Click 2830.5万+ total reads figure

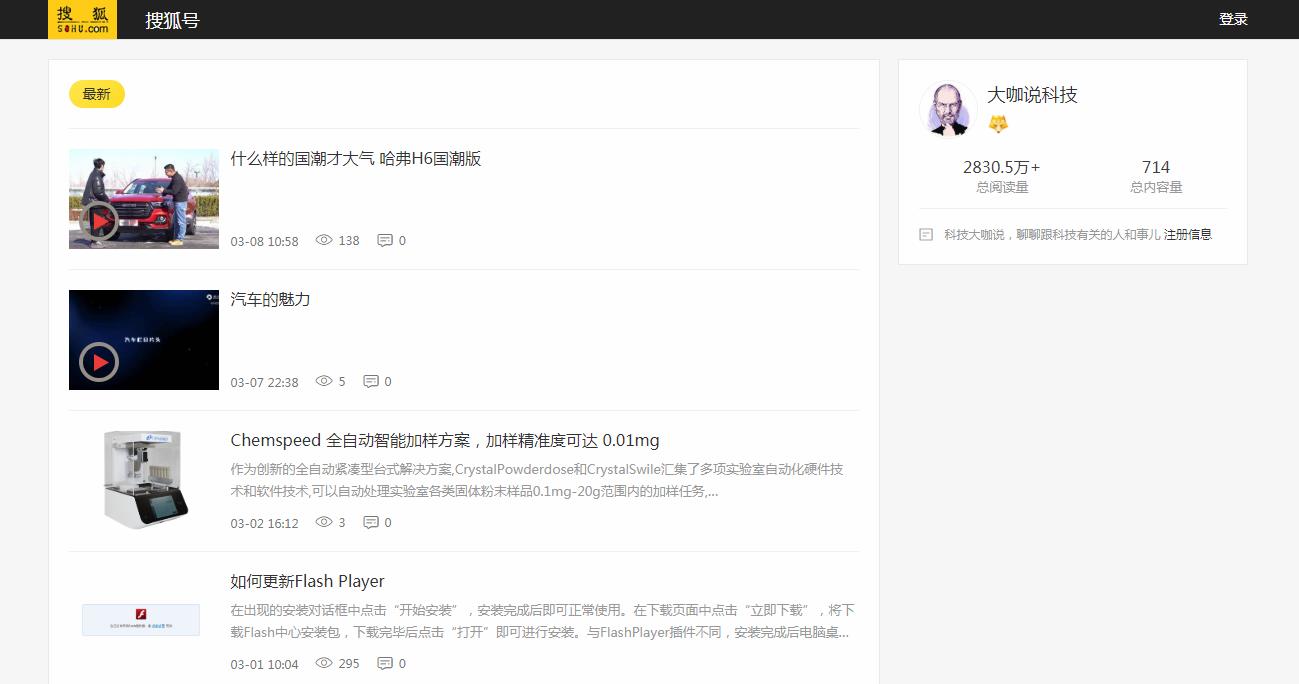[1002, 167]
